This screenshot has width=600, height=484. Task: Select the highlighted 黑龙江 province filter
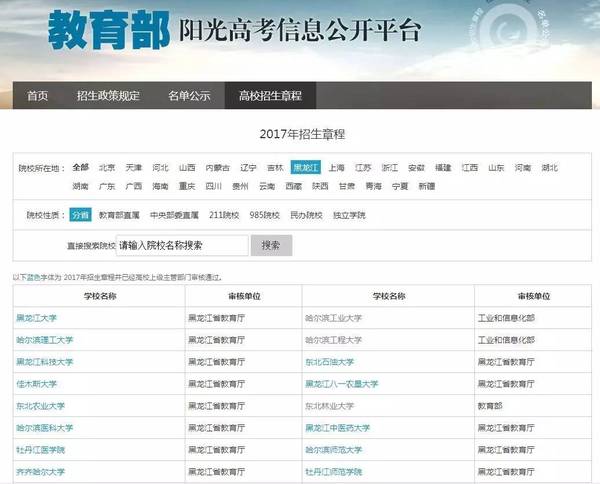[x=306, y=167]
